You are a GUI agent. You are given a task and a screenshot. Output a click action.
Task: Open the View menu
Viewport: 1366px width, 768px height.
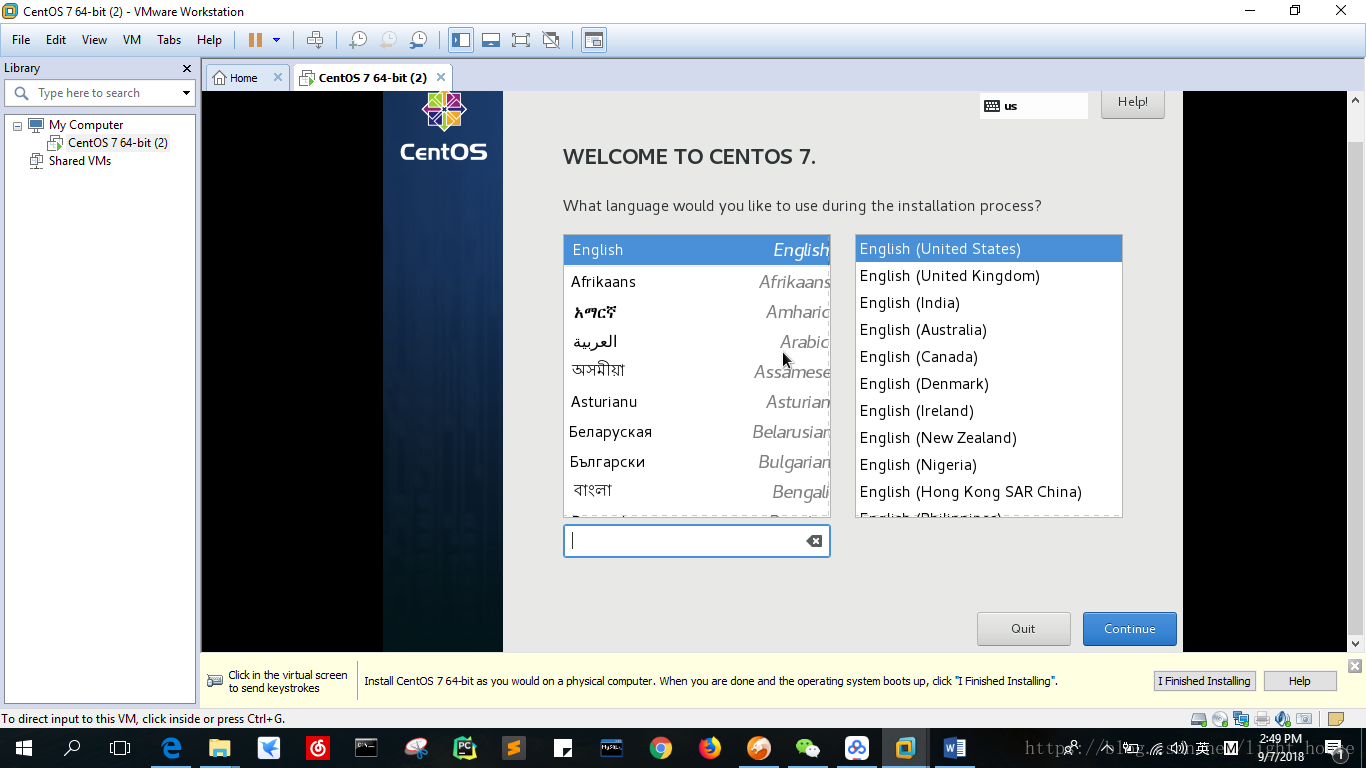click(x=94, y=40)
